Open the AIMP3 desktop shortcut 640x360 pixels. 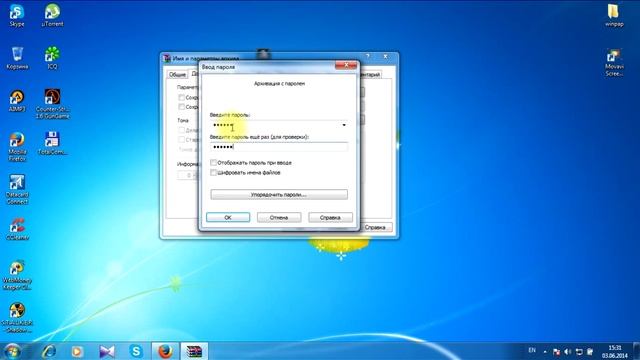click(17, 100)
